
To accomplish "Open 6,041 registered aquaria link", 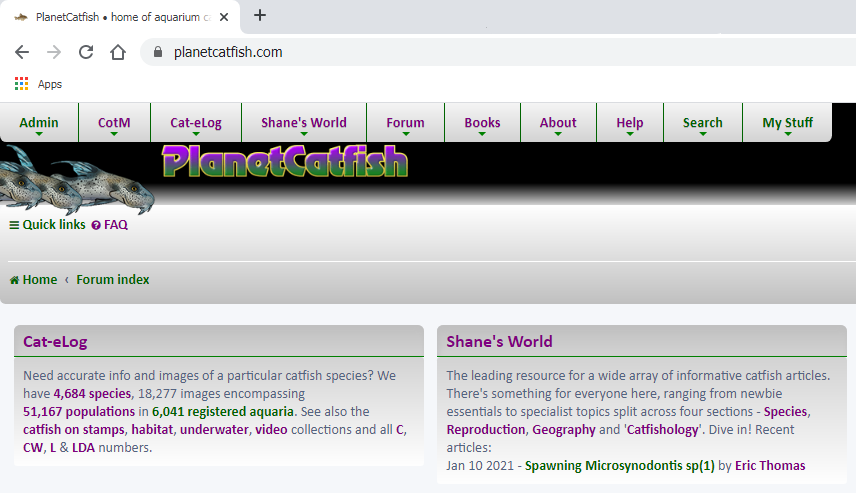I will point(223,412).
